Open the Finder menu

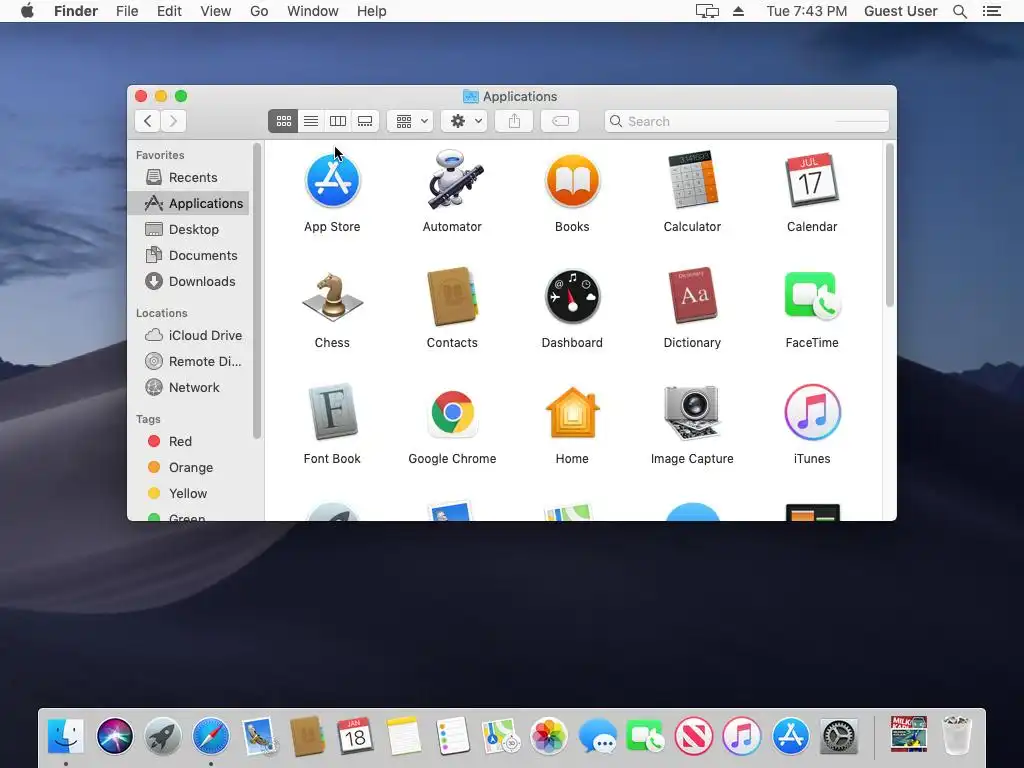(76, 11)
